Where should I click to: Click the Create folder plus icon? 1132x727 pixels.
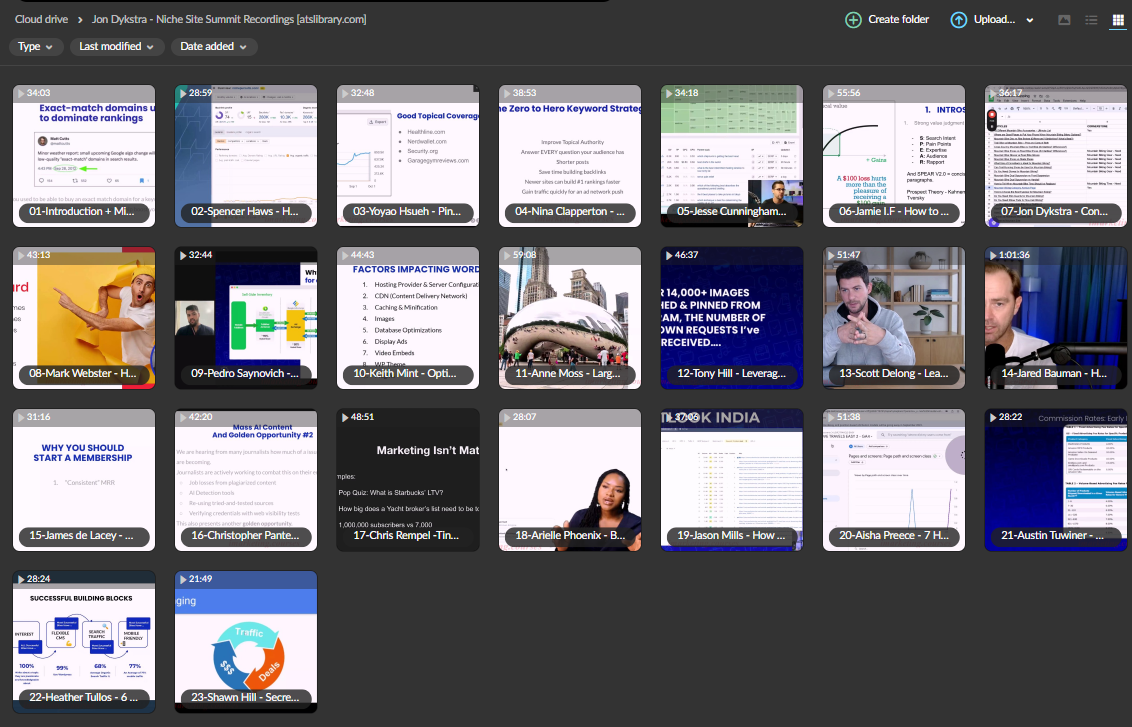coord(853,20)
